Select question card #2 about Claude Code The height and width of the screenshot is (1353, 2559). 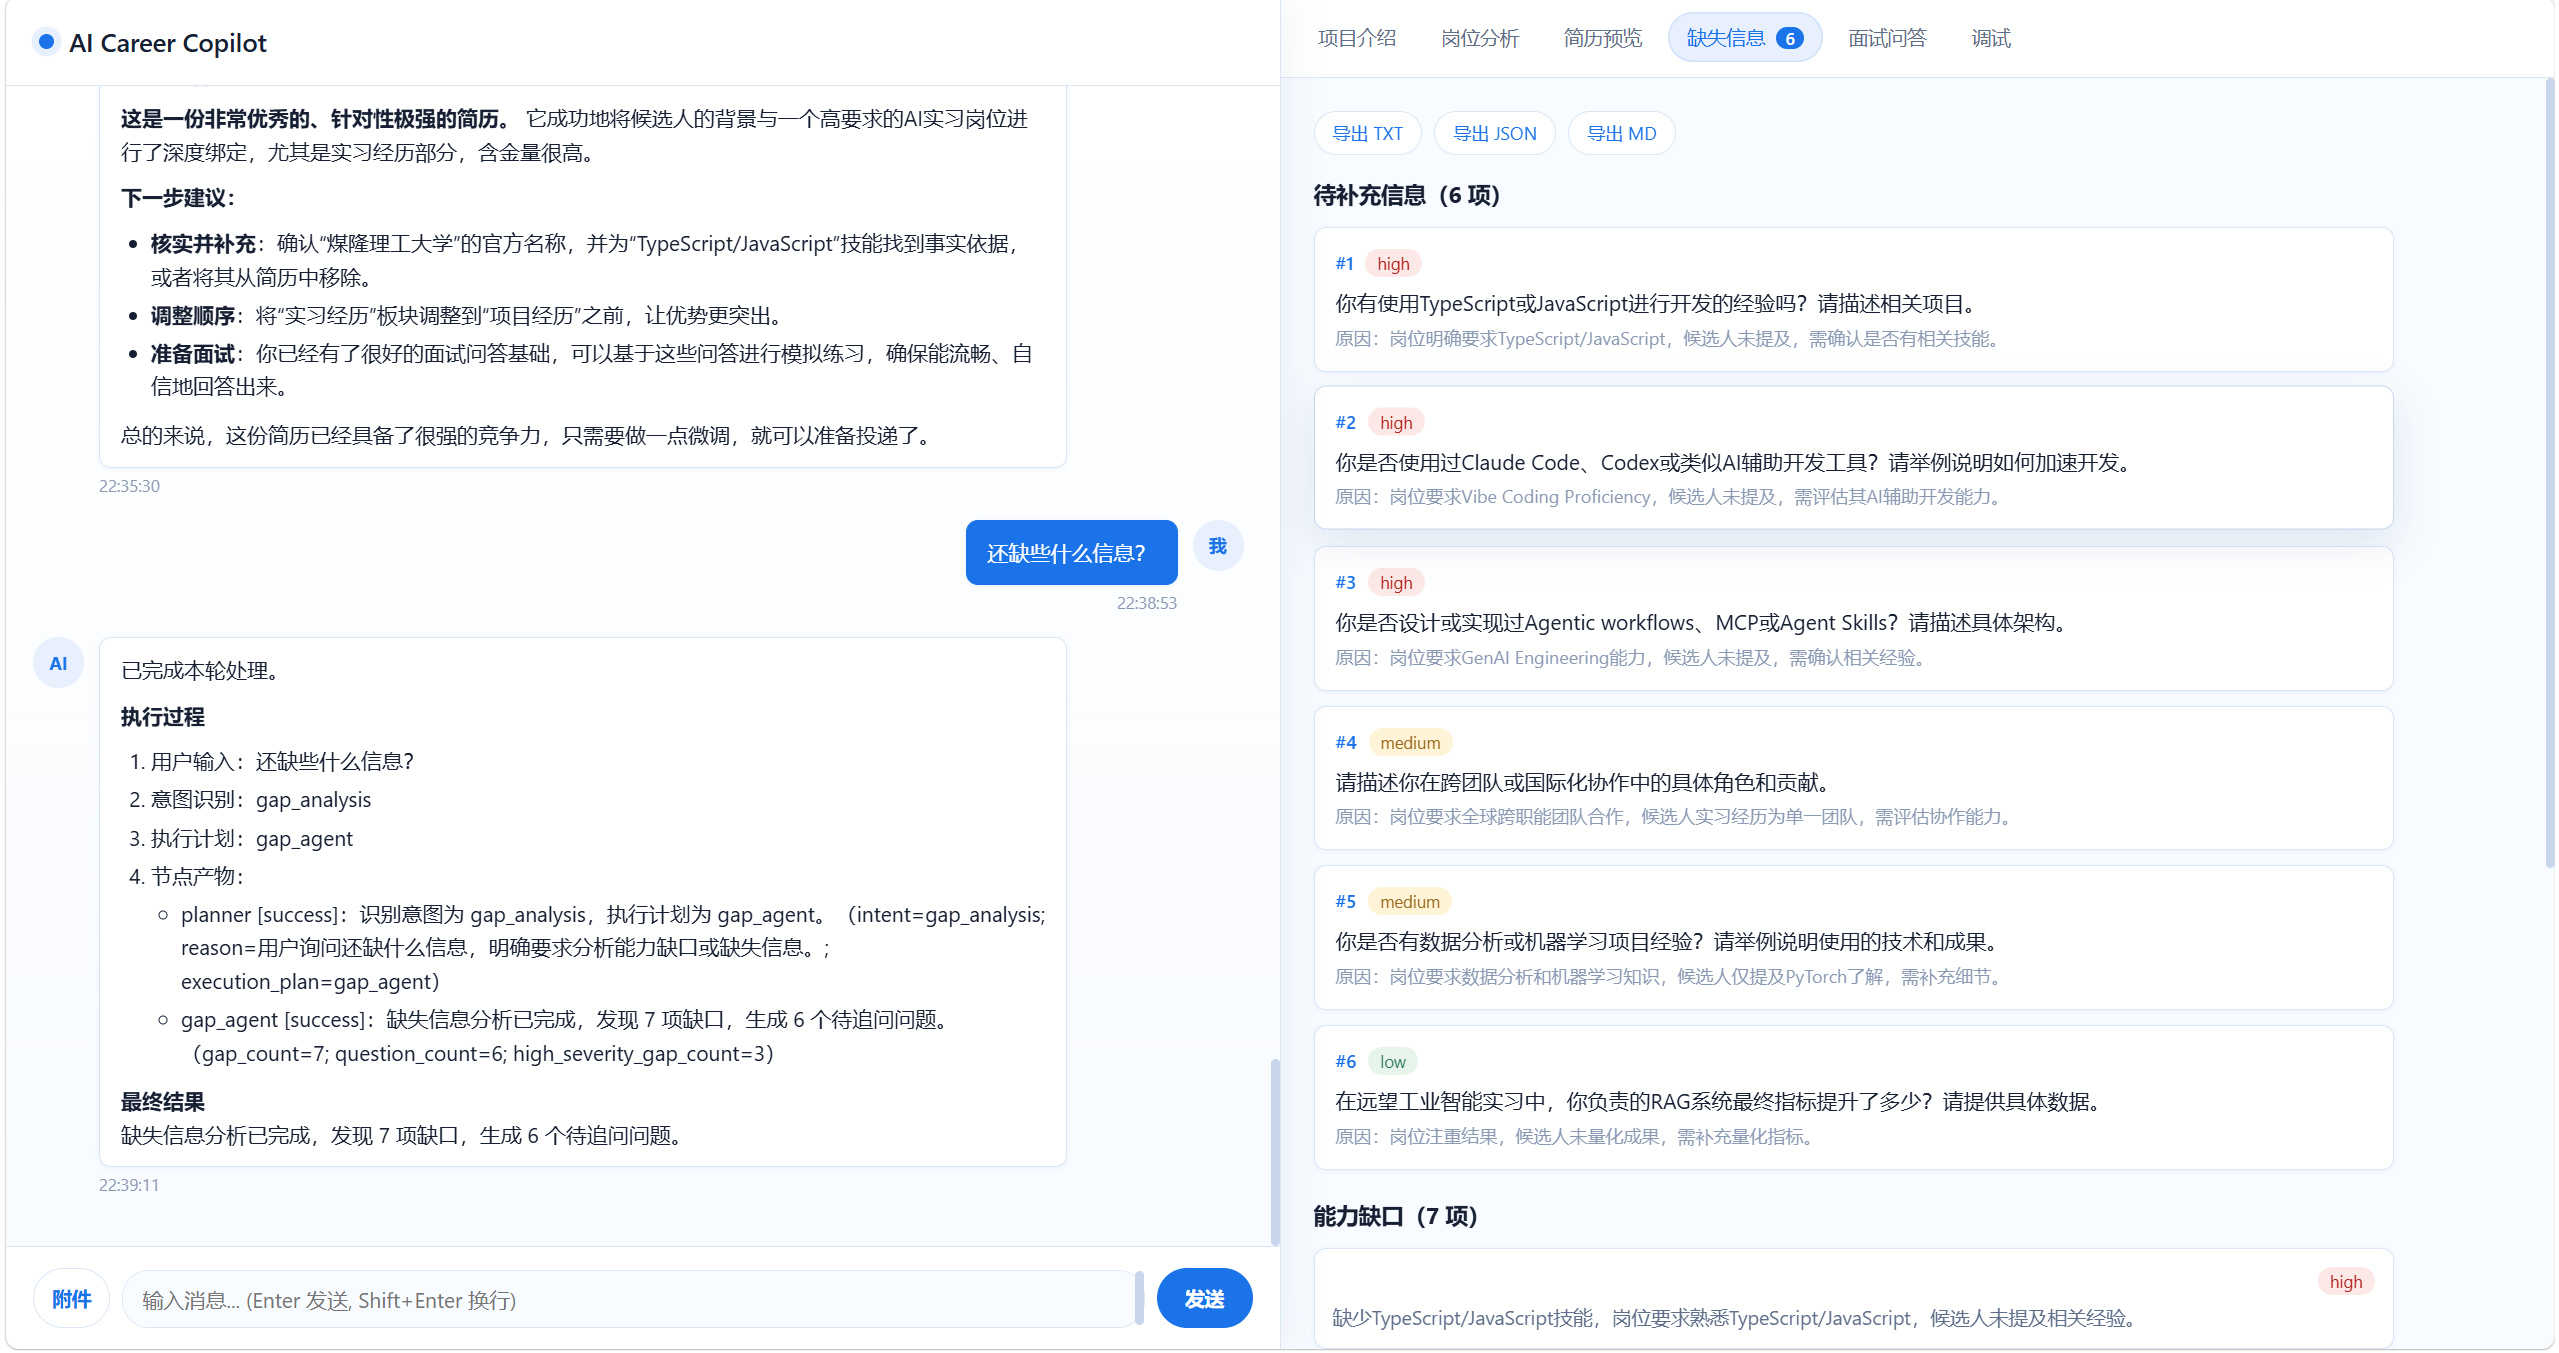(1853, 458)
